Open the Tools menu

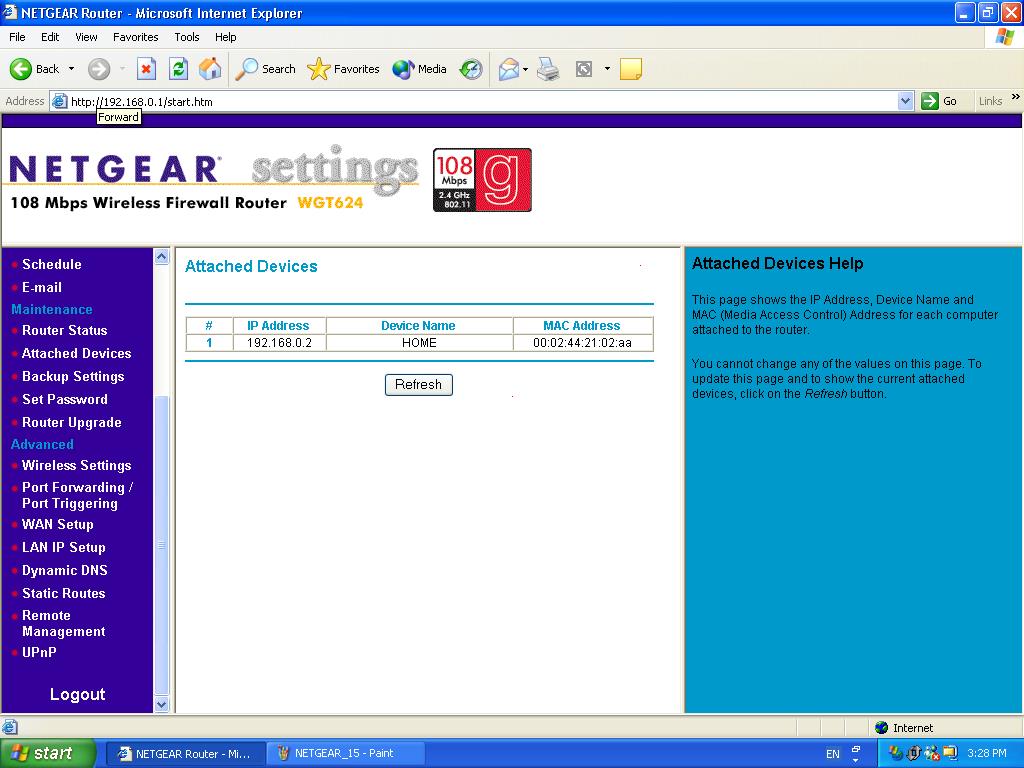(x=187, y=37)
